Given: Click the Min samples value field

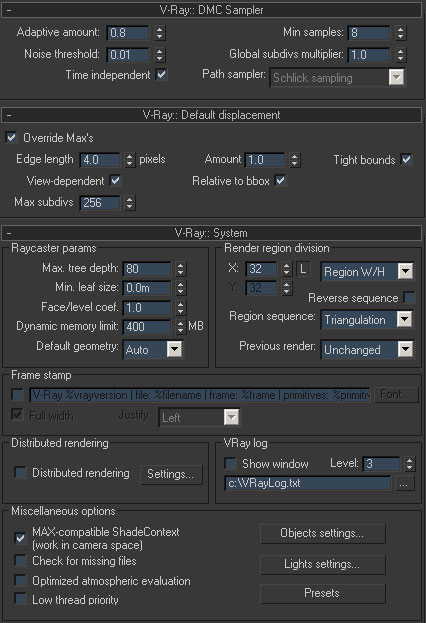Looking at the screenshot, I should [x=369, y=33].
